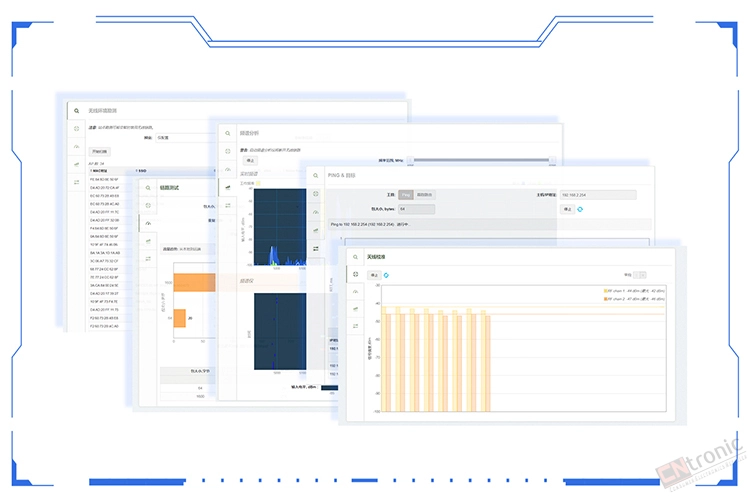Click blue refresh spinner in PING window
750x496 pixels.
coord(580,209)
